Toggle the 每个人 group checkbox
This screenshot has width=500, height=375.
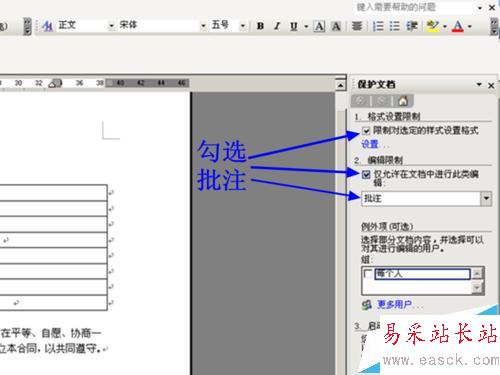coord(368,274)
